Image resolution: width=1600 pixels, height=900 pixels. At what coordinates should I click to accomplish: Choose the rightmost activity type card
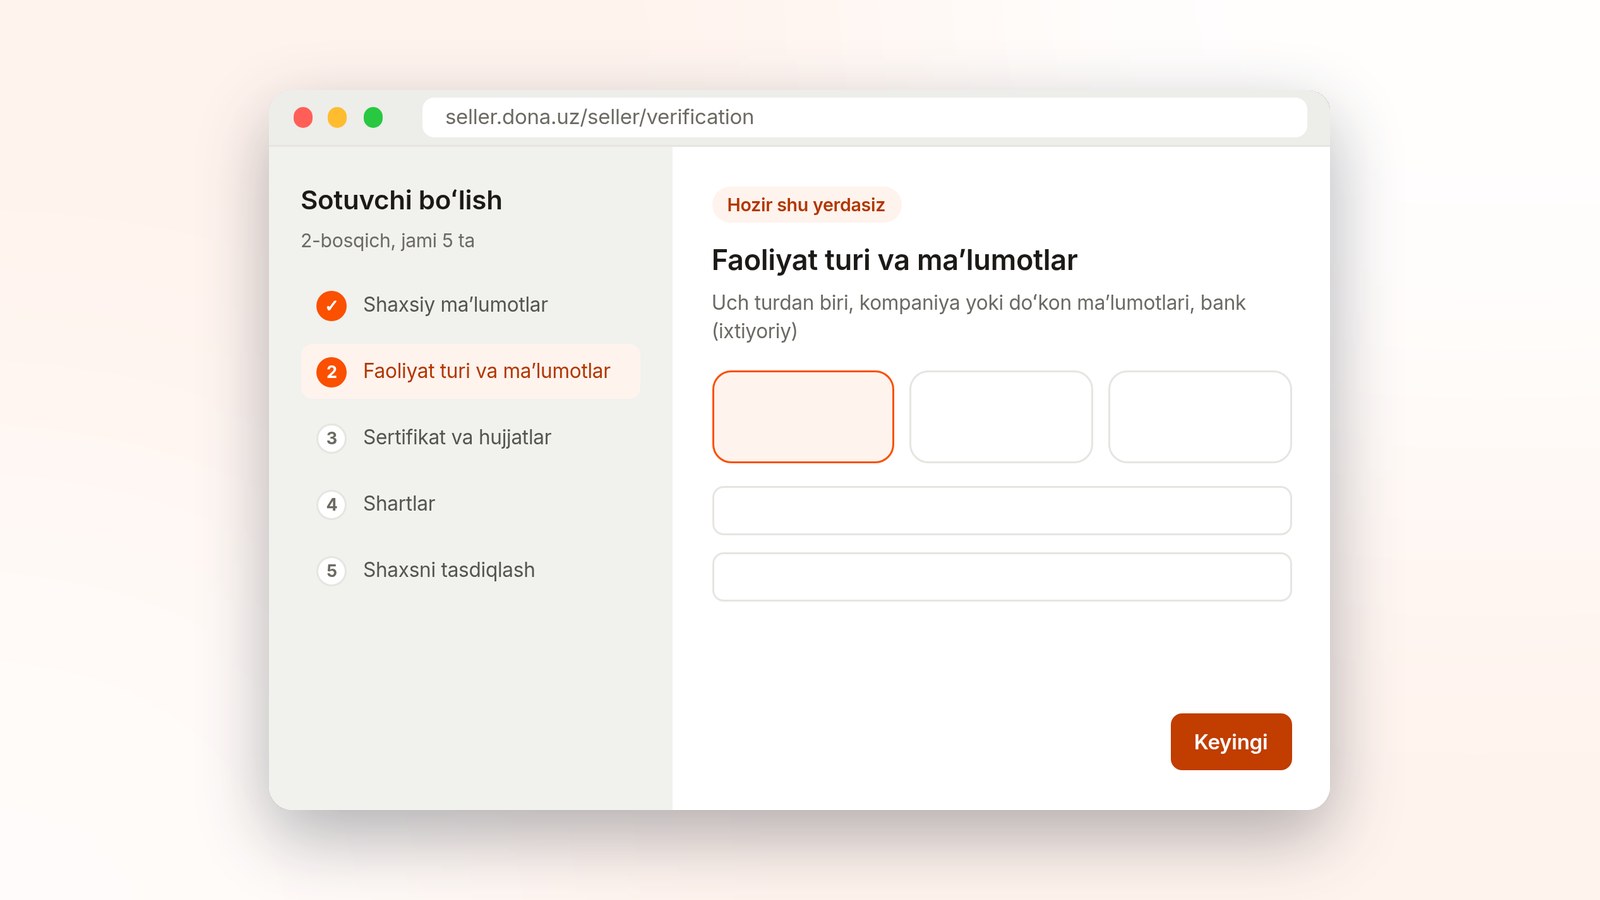coord(1200,417)
